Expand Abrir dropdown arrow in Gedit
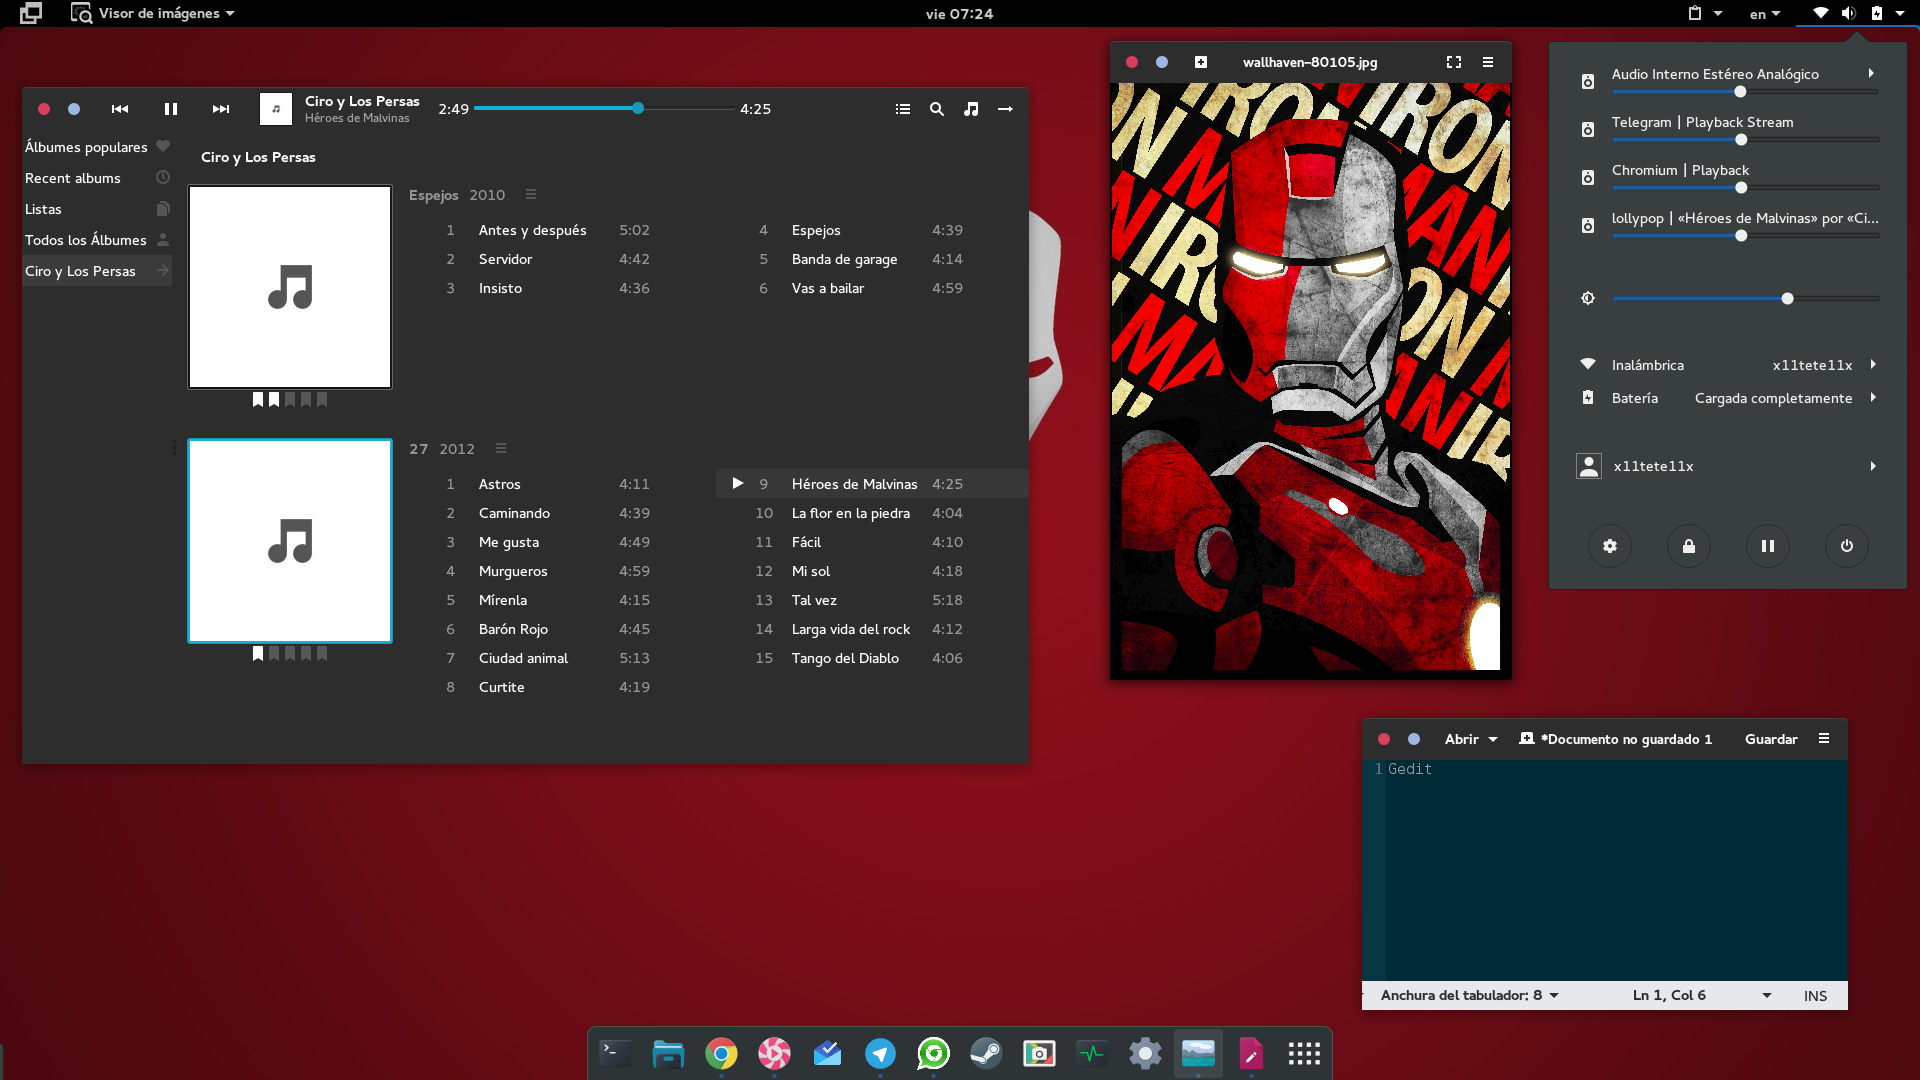This screenshot has height=1080, width=1920. point(1493,739)
